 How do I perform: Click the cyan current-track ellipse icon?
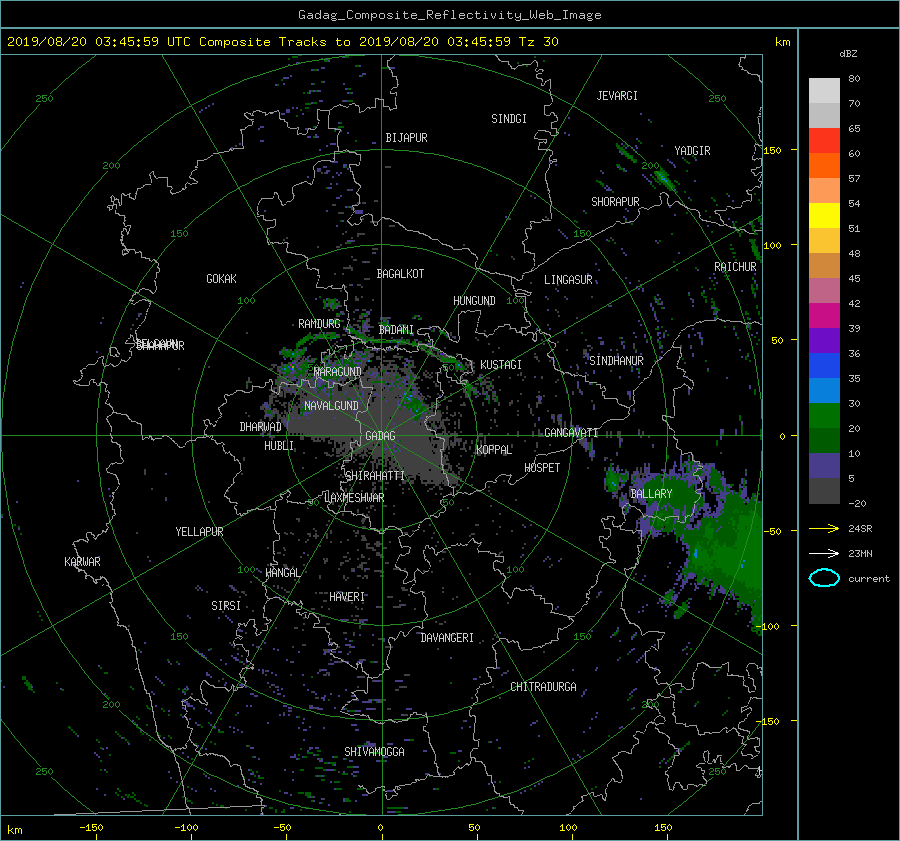point(824,578)
